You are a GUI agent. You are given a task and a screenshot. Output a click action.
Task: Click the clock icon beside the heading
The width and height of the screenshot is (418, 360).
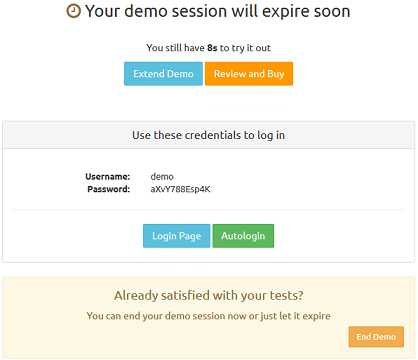click(x=73, y=11)
